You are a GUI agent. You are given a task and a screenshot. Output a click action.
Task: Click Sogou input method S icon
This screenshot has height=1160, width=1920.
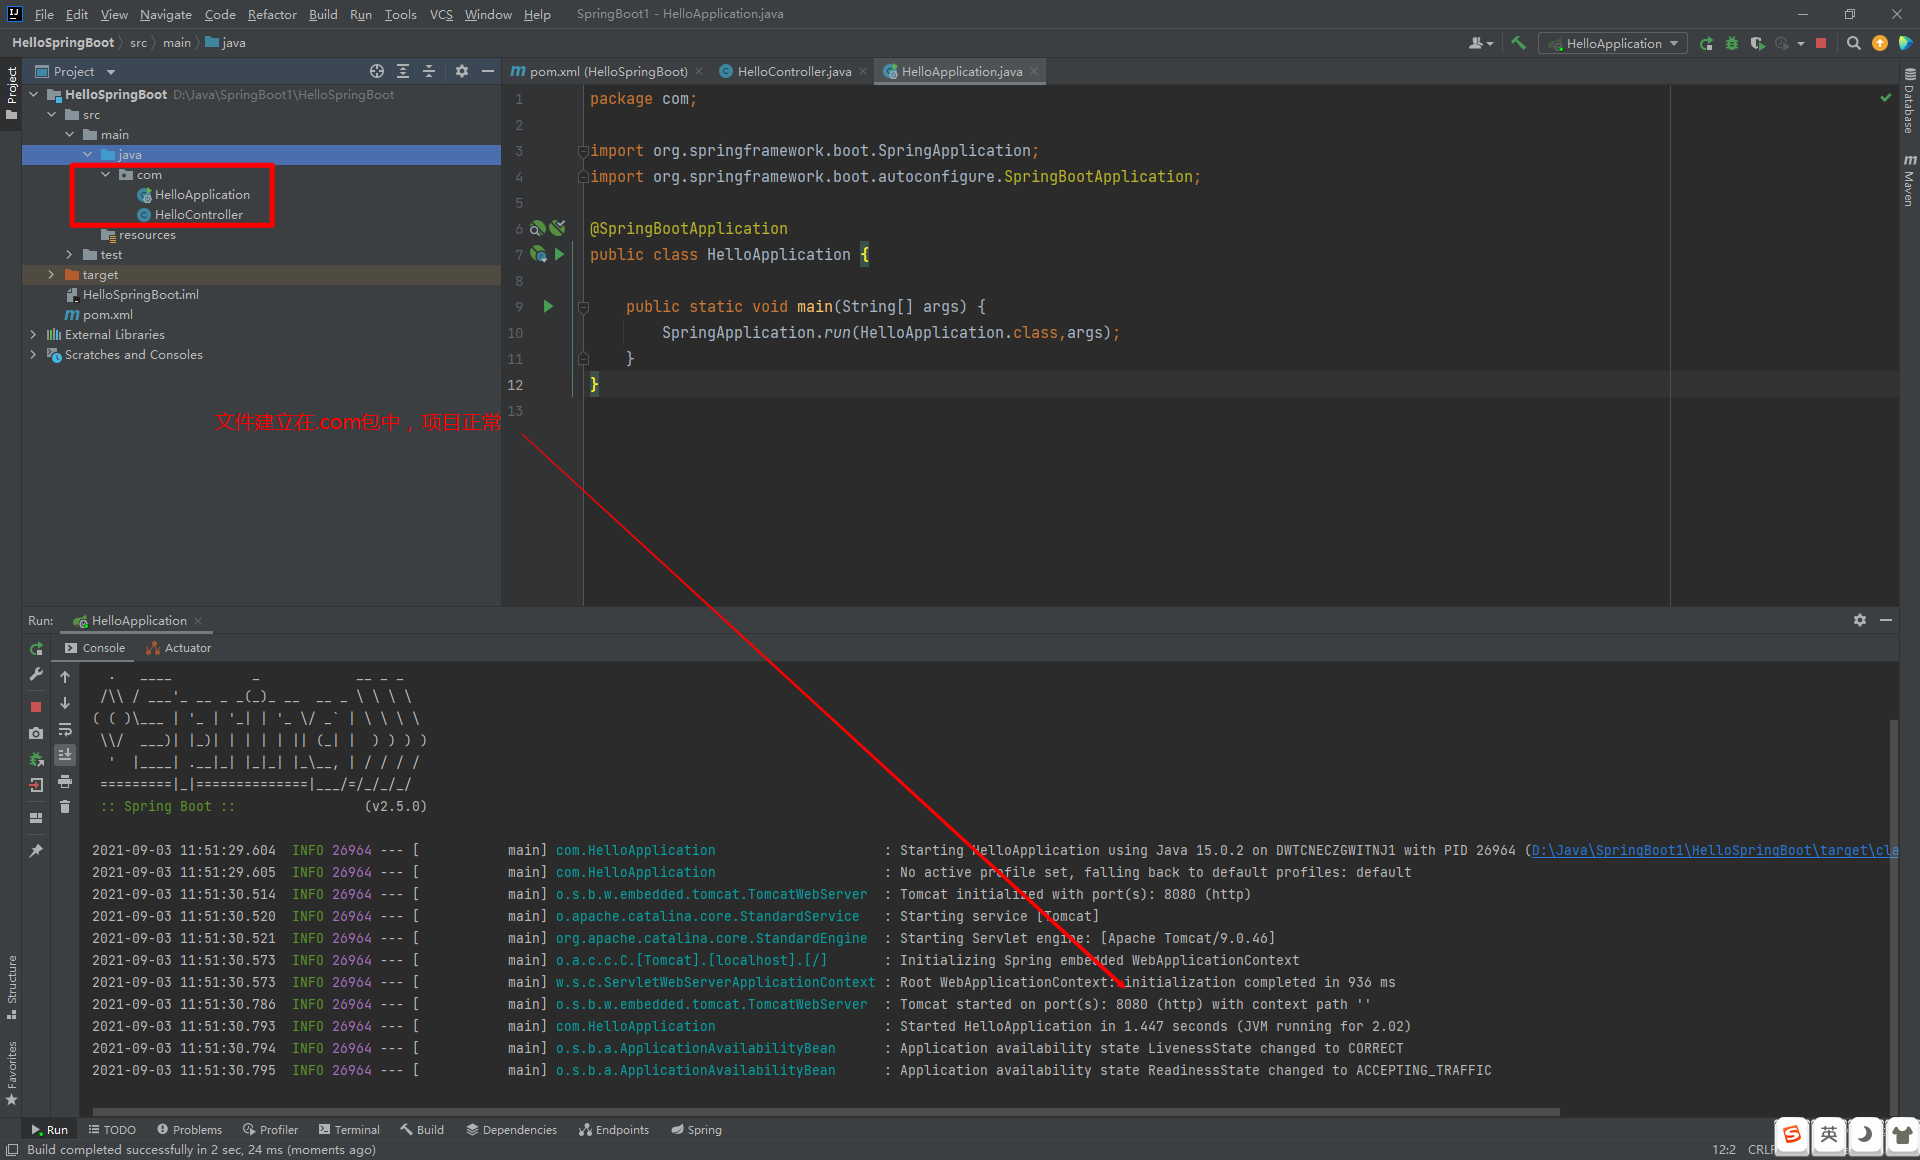[1791, 1134]
